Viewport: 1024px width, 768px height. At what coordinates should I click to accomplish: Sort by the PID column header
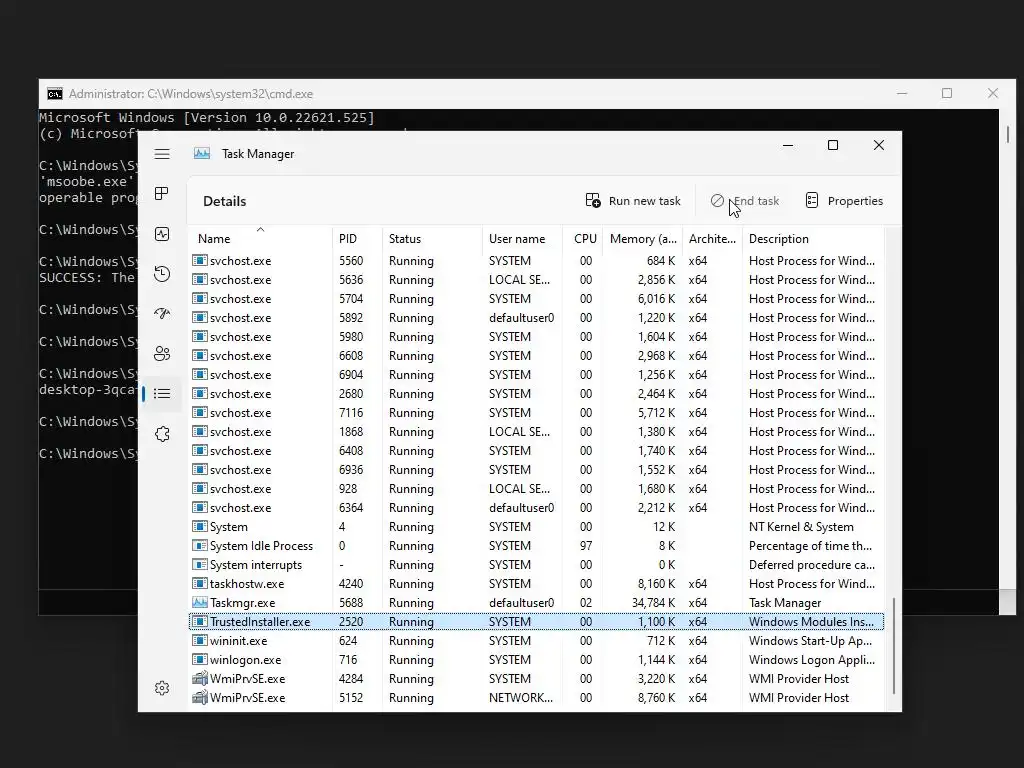[x=357, y=238]
